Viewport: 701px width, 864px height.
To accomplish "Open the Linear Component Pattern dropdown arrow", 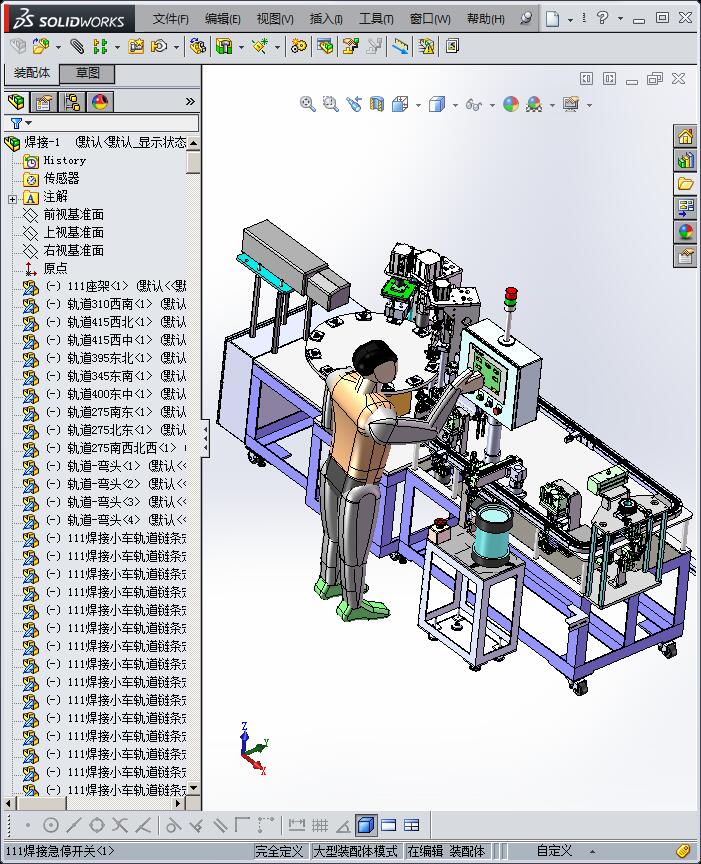I will tap(117, 47).
